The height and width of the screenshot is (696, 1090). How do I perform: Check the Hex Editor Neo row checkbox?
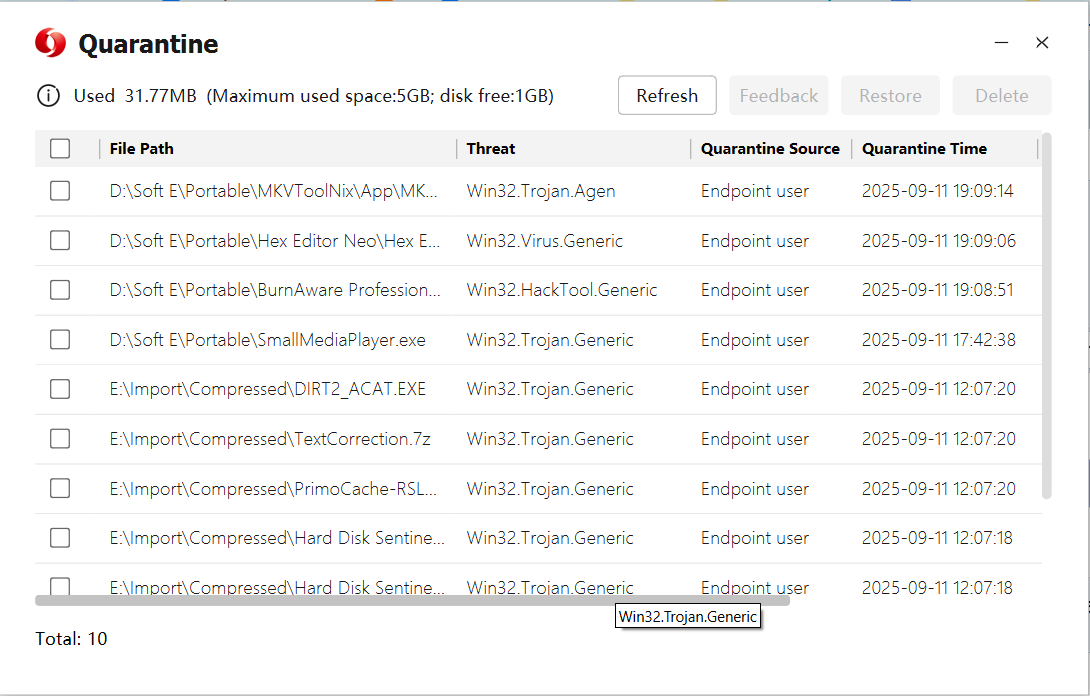60,241
